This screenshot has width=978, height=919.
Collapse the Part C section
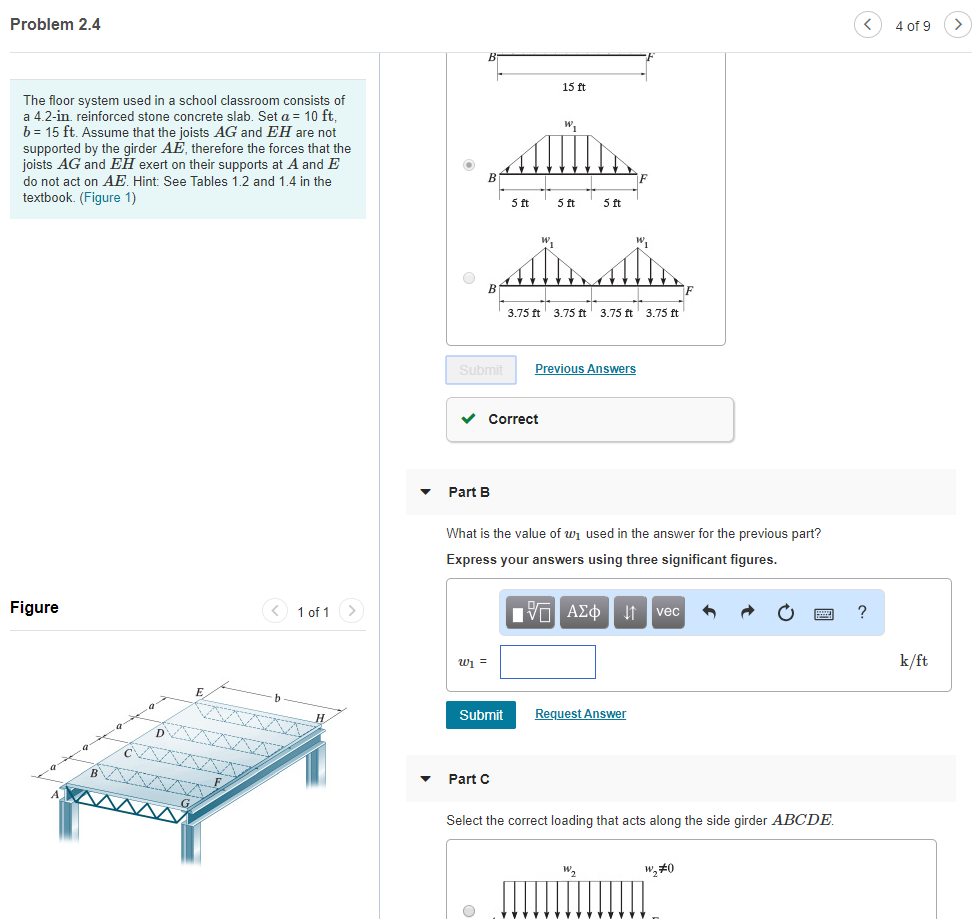(425, 779)
